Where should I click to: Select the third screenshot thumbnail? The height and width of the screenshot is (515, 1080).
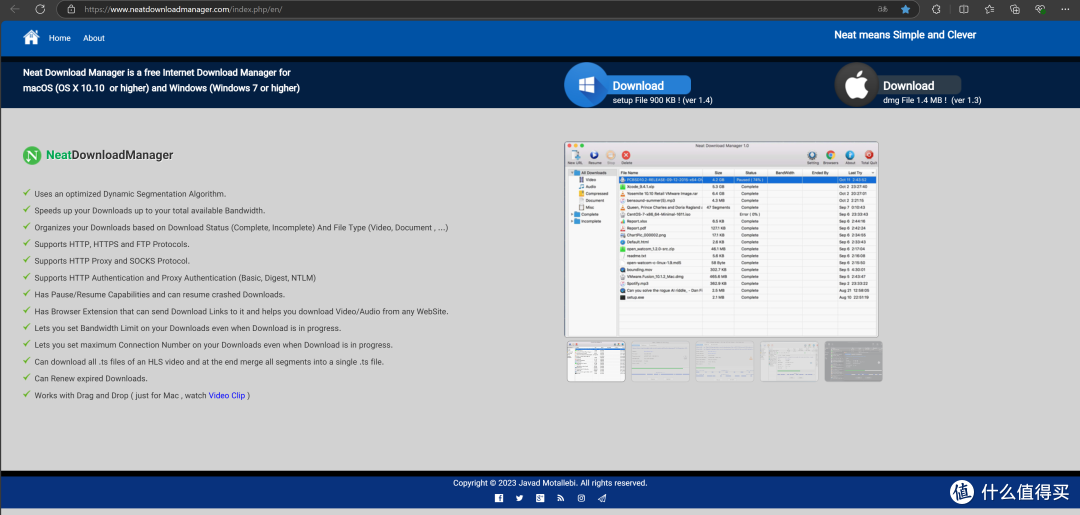[x=725, y=361]
